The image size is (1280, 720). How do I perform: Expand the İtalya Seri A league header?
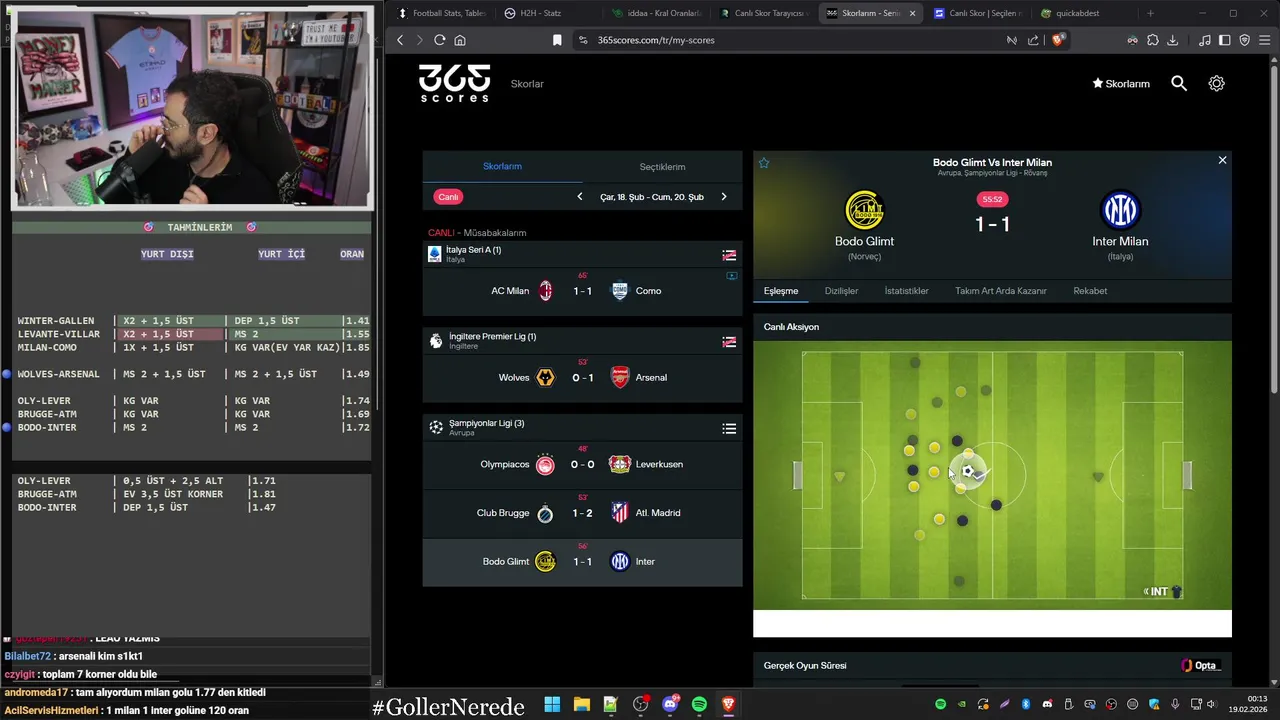coord(582,254)
